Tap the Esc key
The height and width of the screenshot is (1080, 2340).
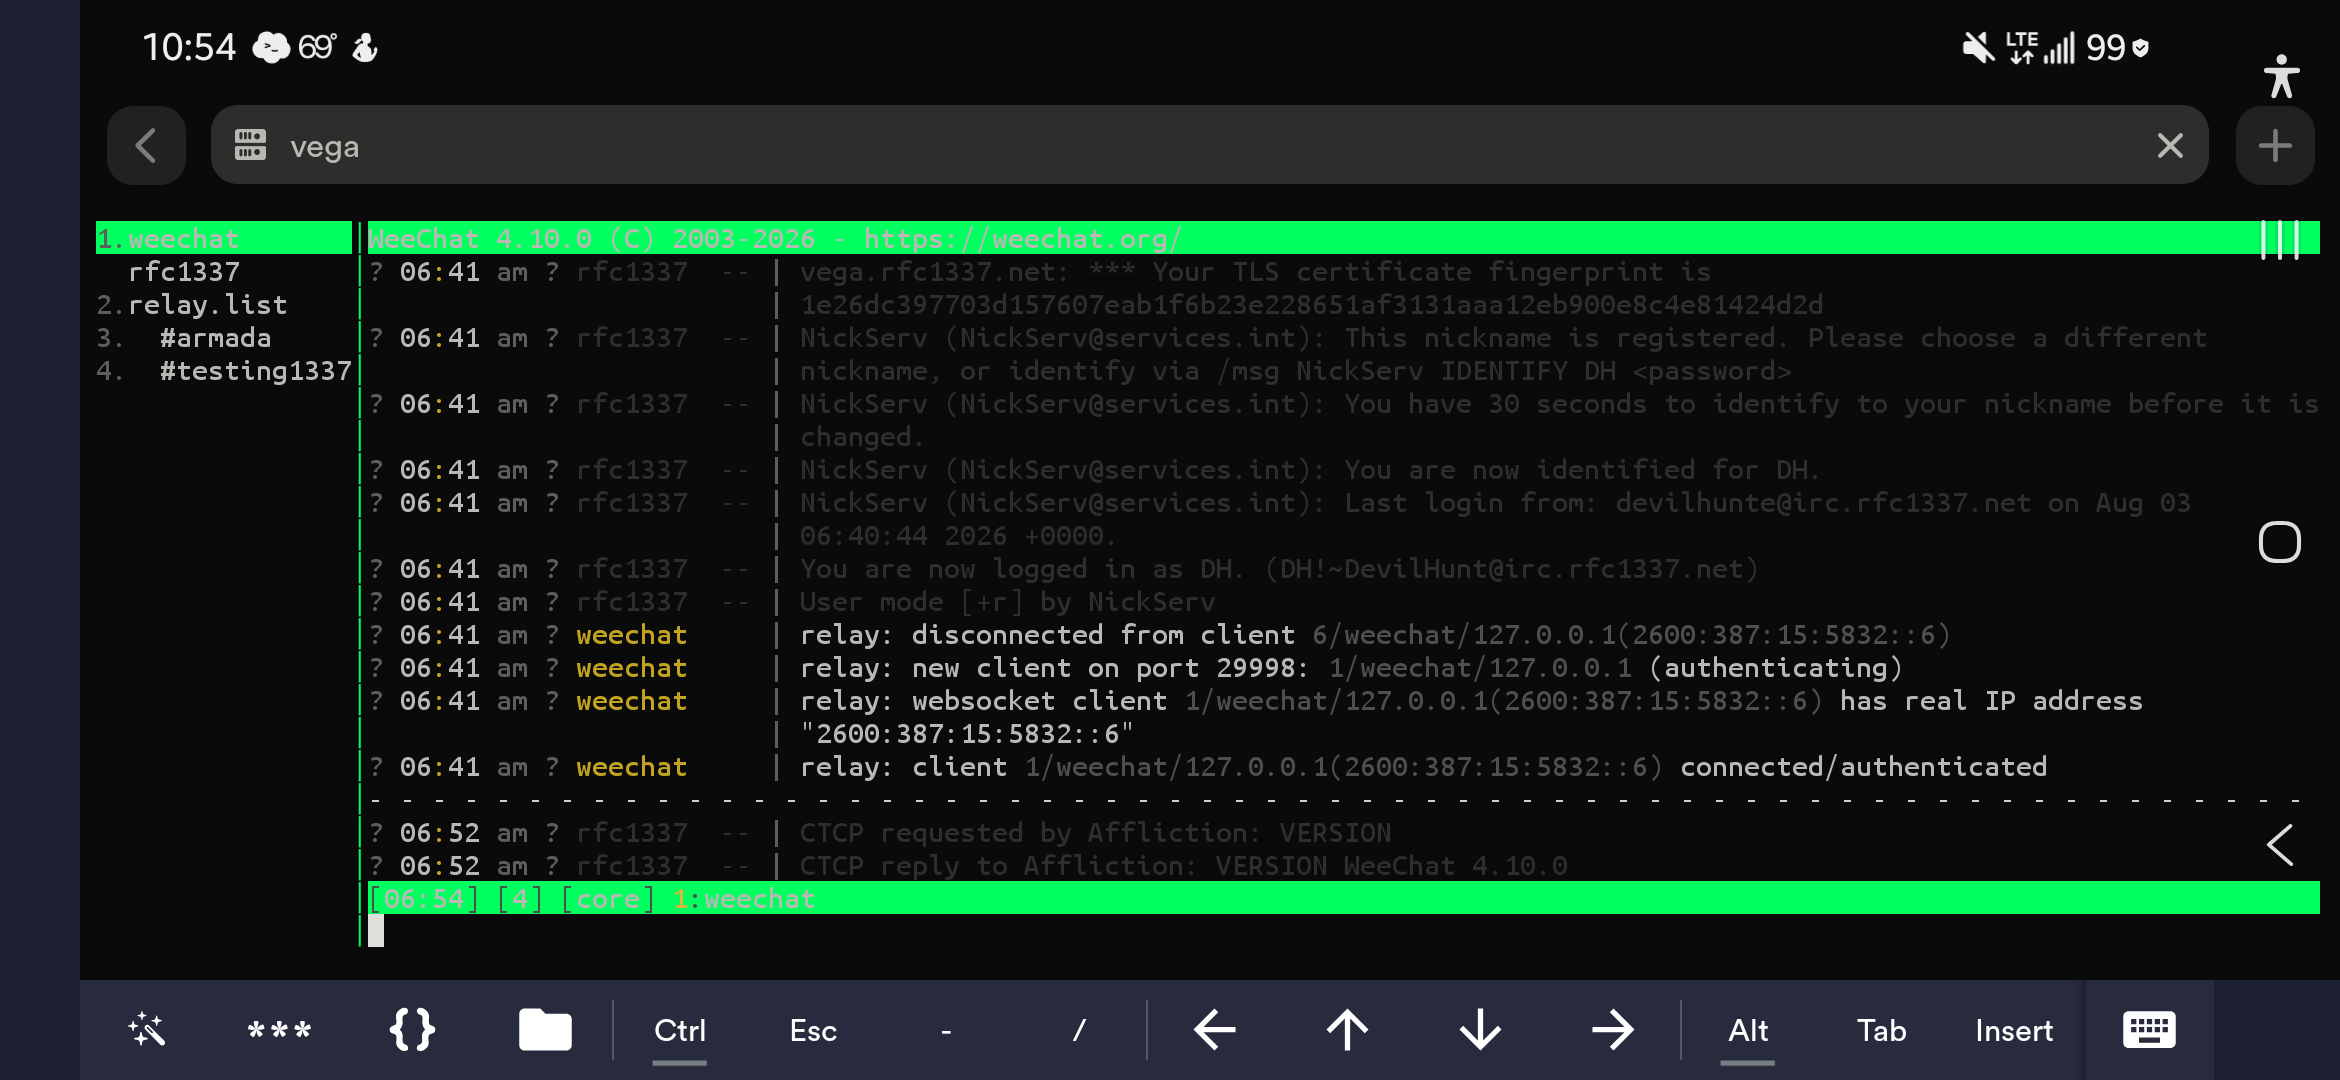coord(813,1031)
